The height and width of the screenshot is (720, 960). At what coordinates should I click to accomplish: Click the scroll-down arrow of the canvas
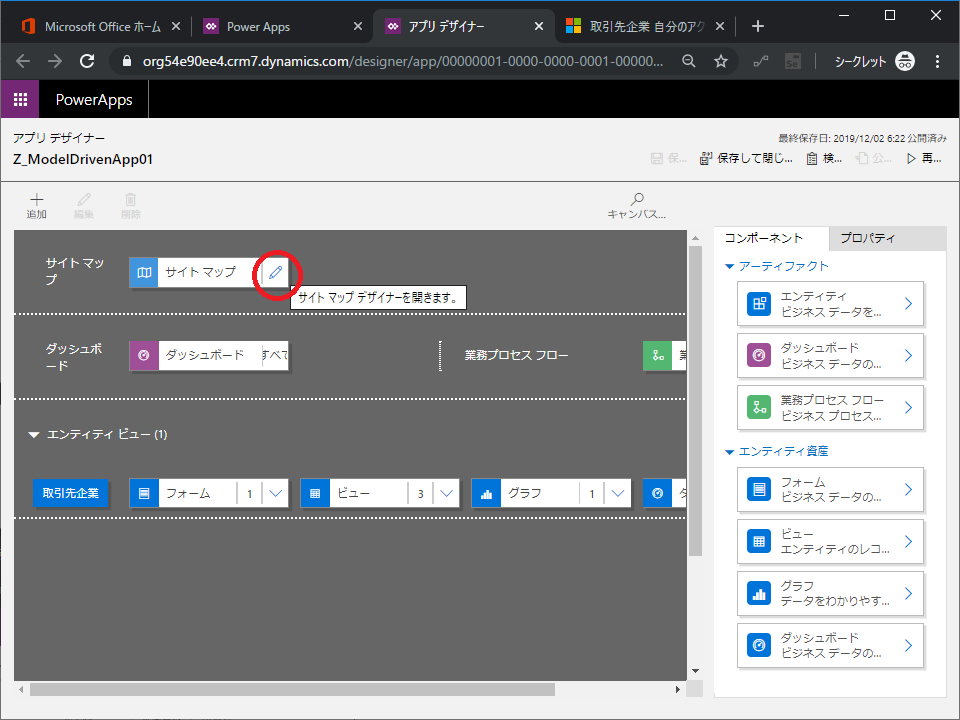point(695,671)
